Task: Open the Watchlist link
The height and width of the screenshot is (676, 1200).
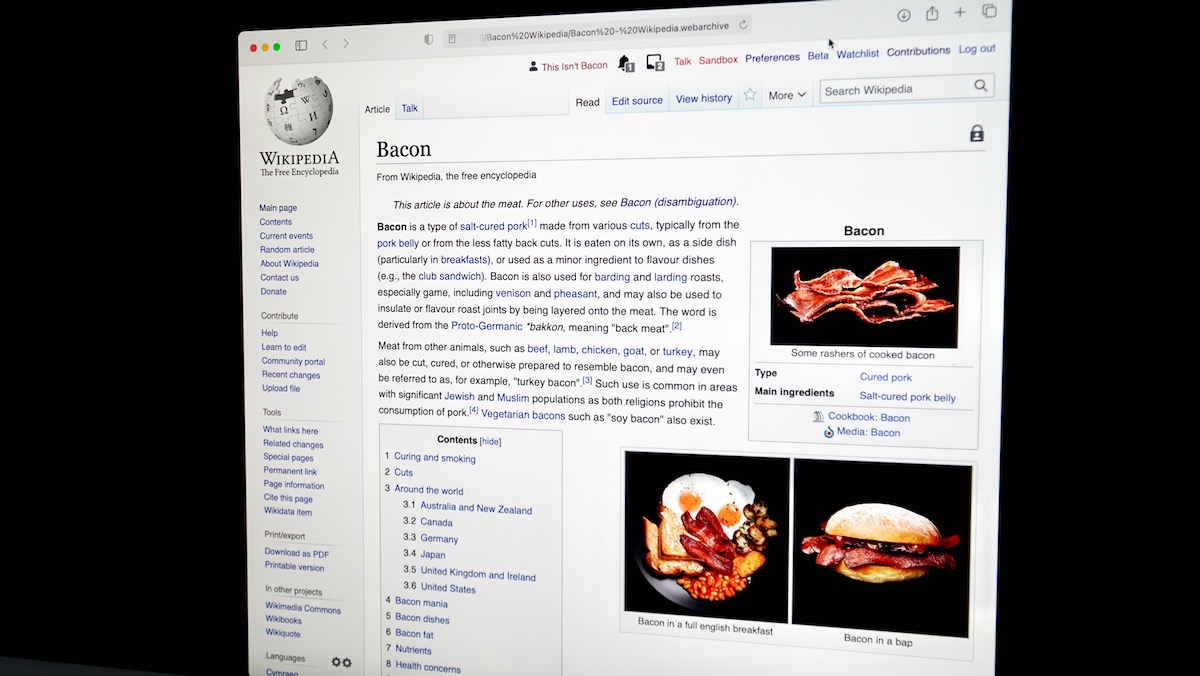Action: [858, 54]
